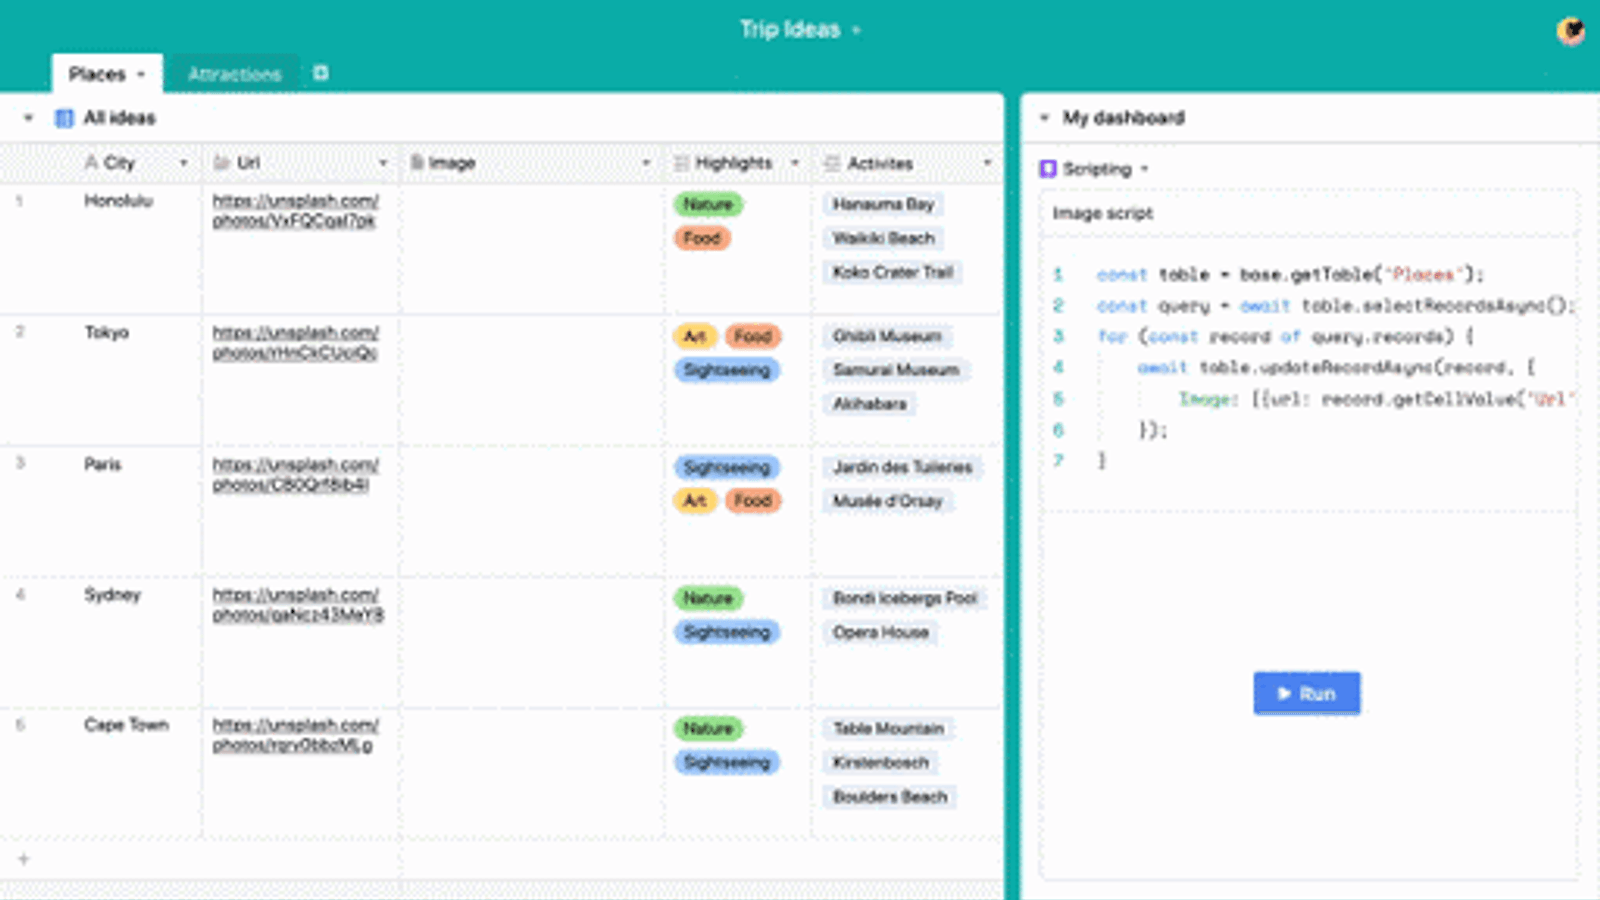The width and height of the screenshot is (1600, 900).
Task: Select the Tokyo city cell
Action: (106, 333)
